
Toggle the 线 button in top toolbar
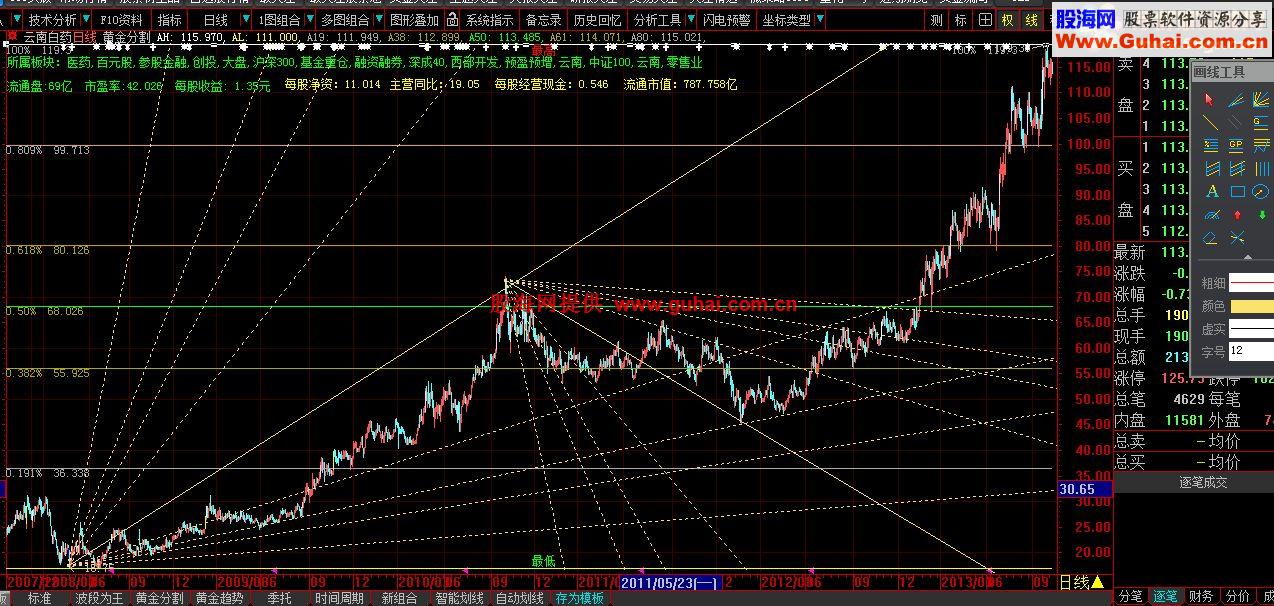[x=1030, y=19]
